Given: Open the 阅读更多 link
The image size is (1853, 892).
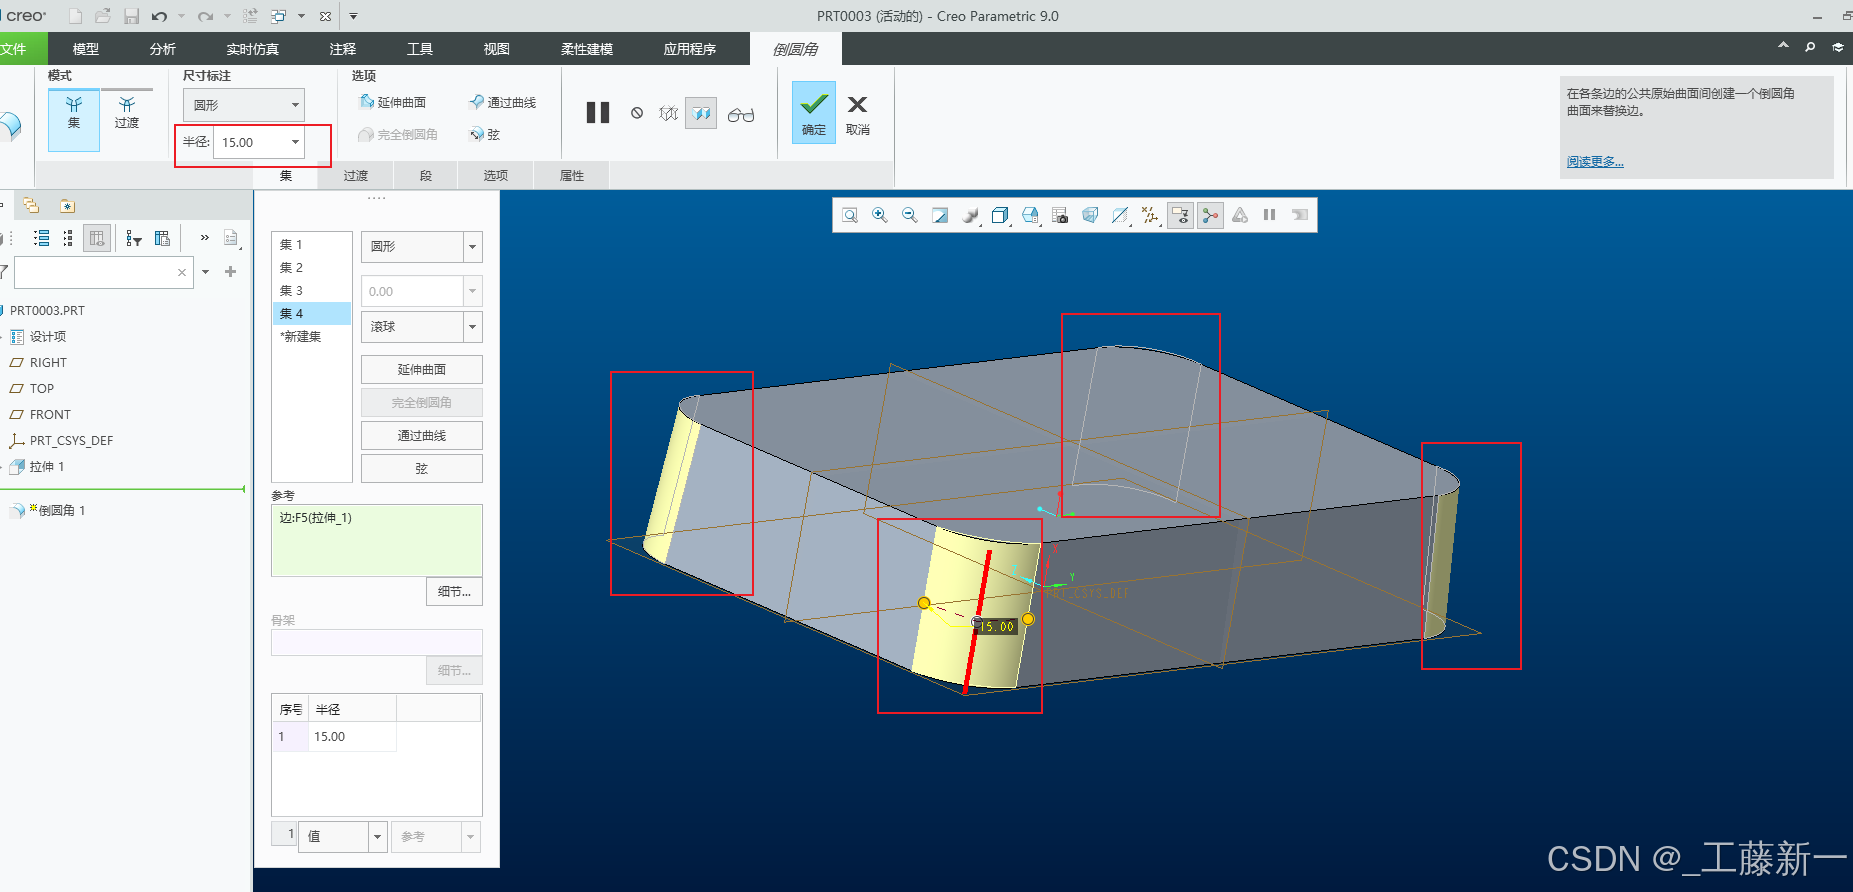Looking at the screenshot, I should pyautogui.click(x=1595, y=162).
